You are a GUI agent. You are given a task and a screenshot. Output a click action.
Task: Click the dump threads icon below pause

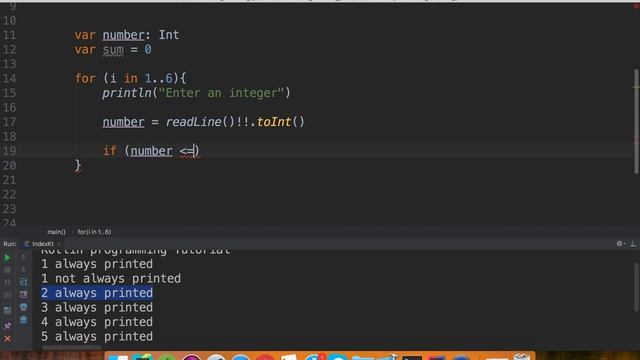[x=7, y=295]
